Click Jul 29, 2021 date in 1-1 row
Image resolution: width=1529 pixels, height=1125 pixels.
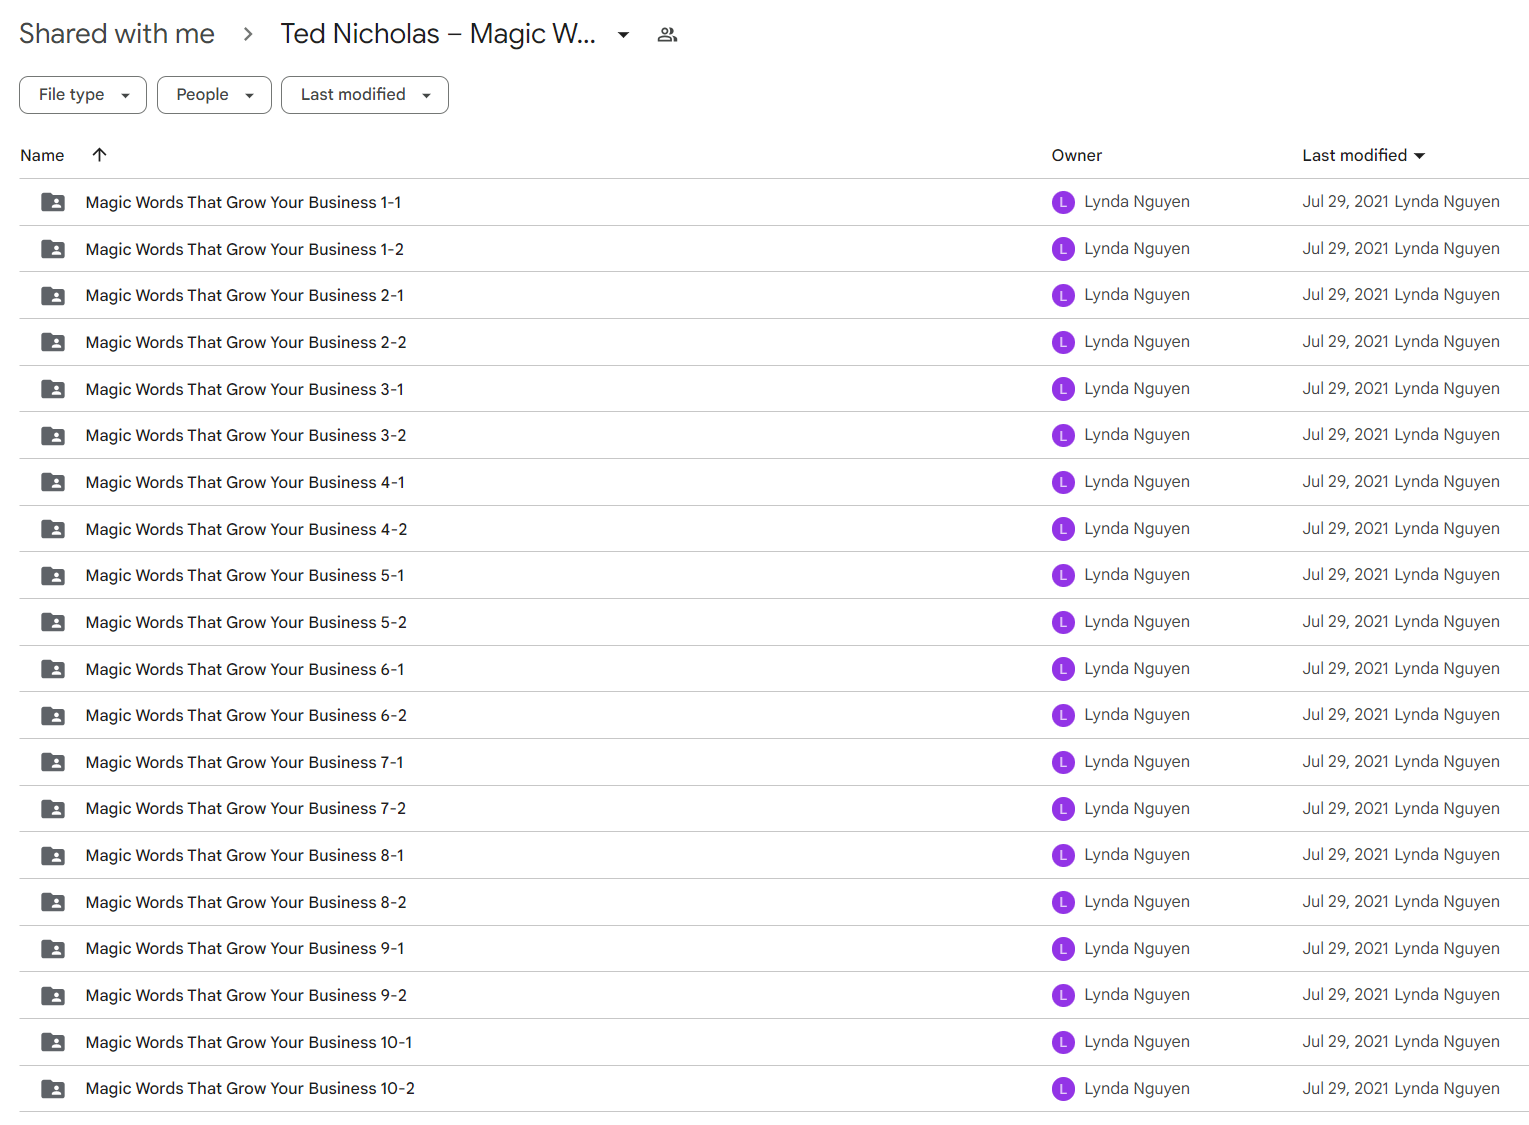(x=1345, y=202)
